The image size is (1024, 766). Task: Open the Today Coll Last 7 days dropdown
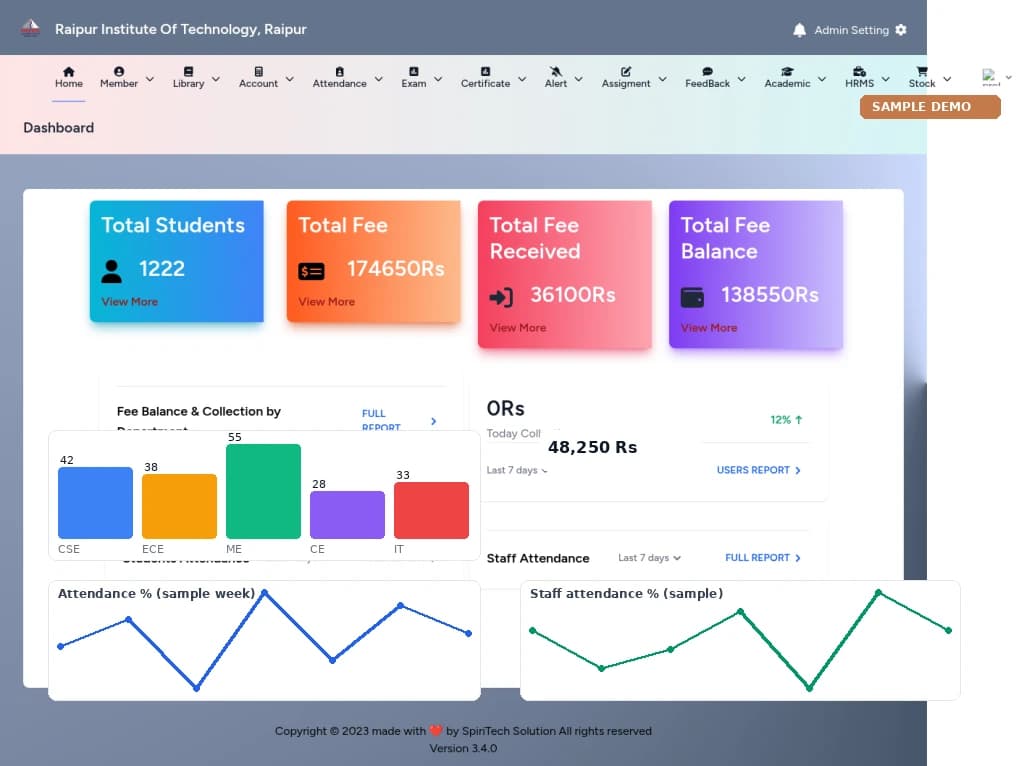click(x=517, y=470)
